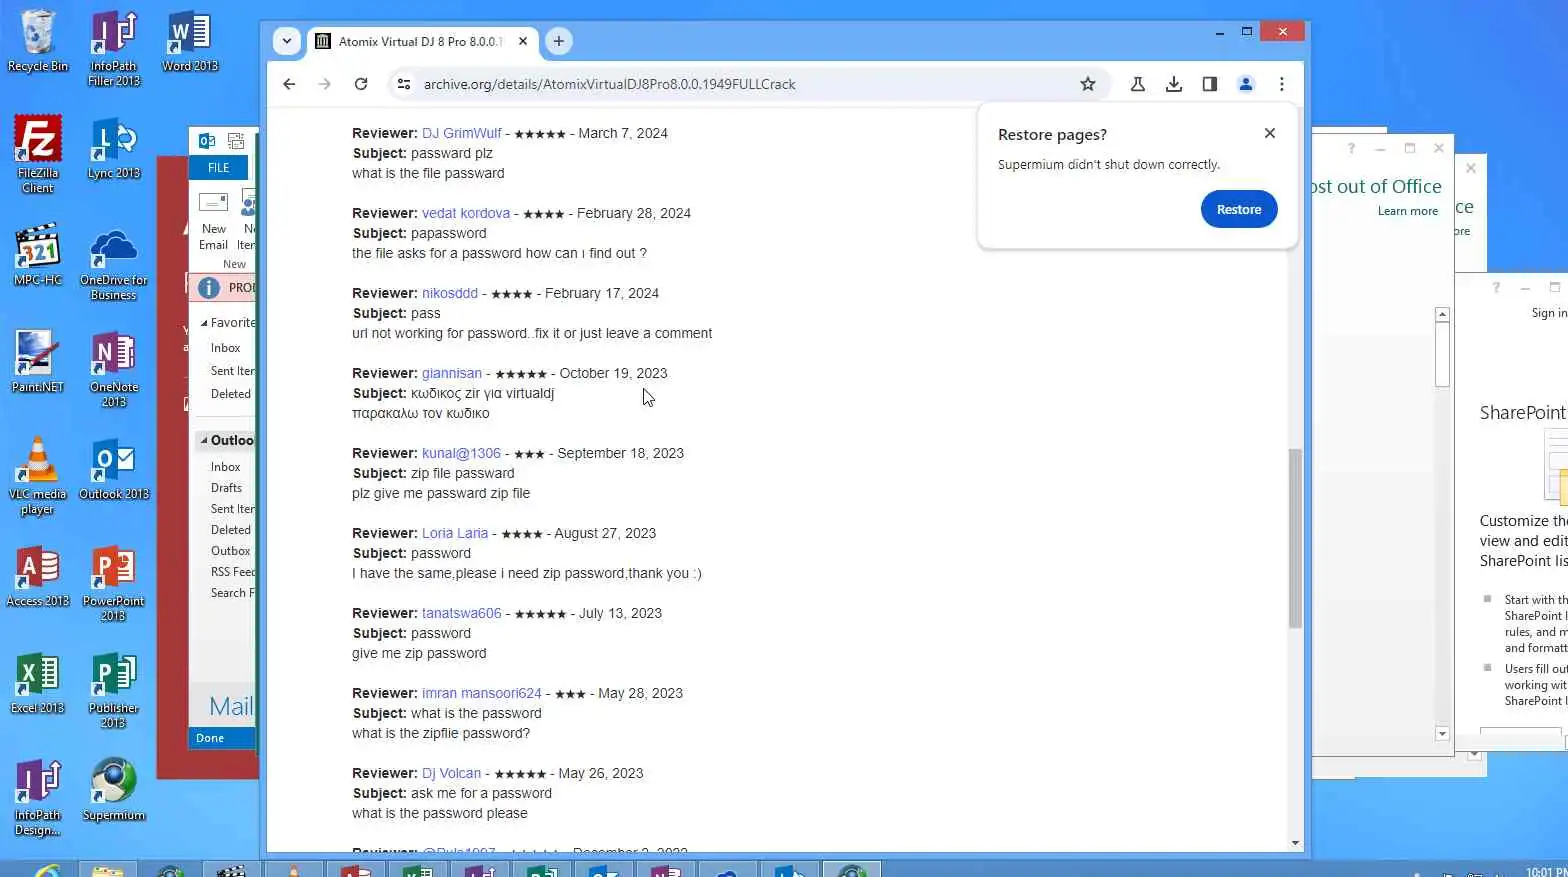Select Outbox folder in Outlook
The image size is (1568, 877).
click(230, 551)
